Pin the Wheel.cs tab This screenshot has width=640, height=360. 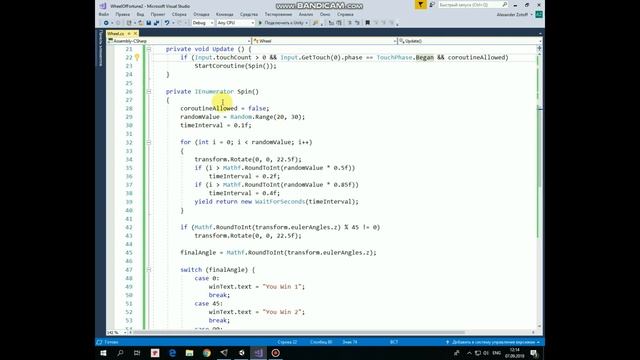point(129,33)
